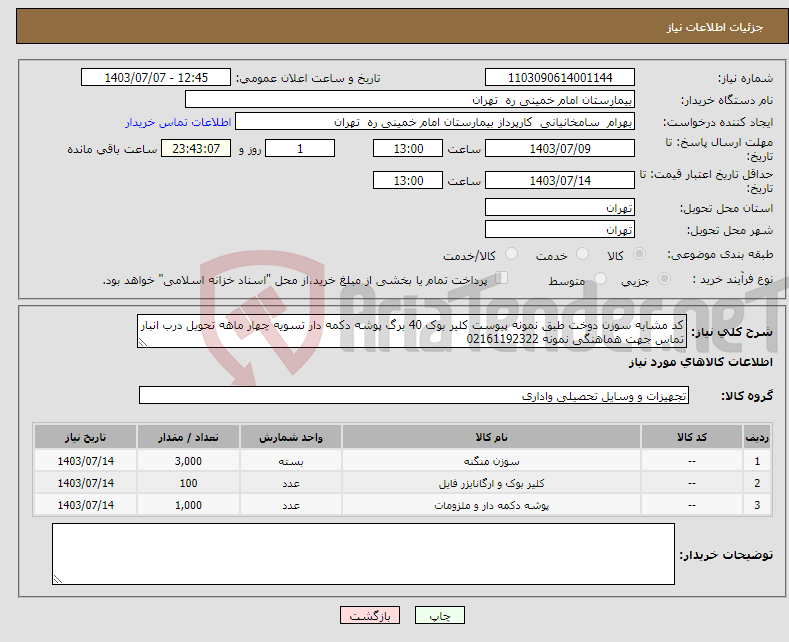The image size is (789, 642).
Task: Click the need date for سوزن منگنه row
Action: (86, 461)
